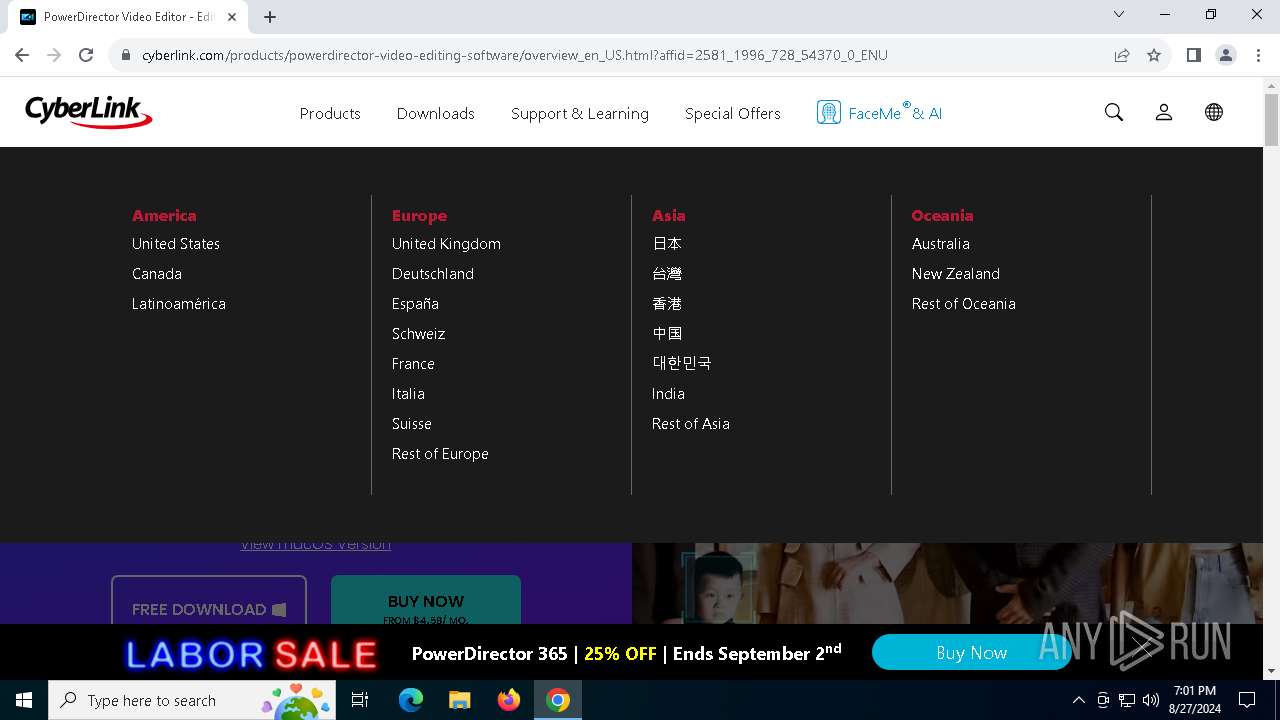Screen dimensions: 1280x720
Task: Open the taskbar clock and date
Action: click(x=1194, y=700)
